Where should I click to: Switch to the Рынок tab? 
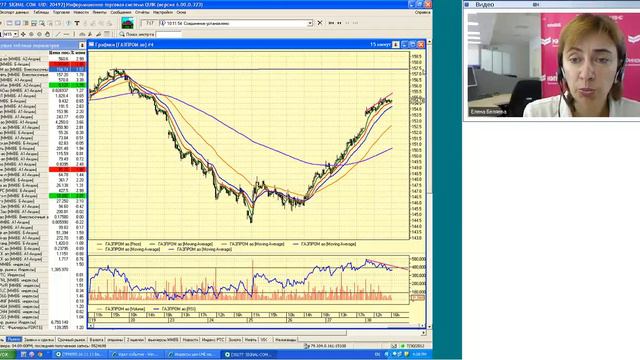pyautogui.click(x=13, y=340)
